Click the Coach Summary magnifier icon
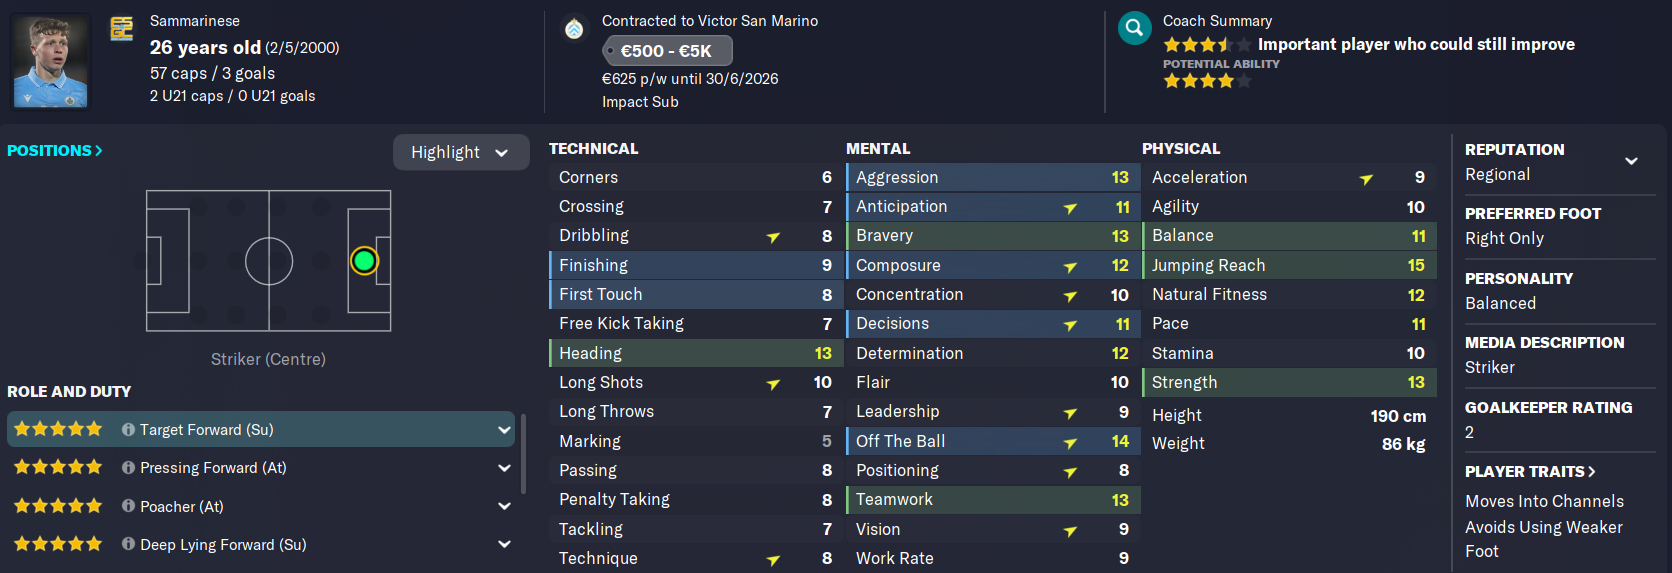 click(1134, 28)
